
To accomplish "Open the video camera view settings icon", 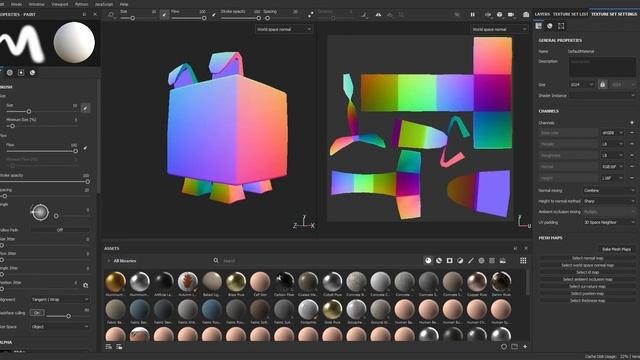I will pos(511,15).
